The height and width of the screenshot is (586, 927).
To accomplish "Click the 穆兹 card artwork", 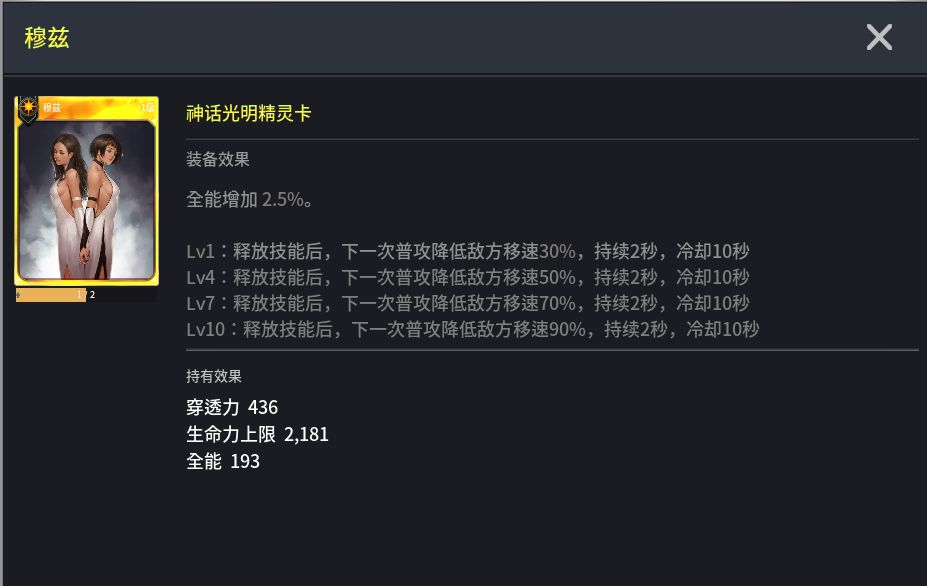I will coord(86,200).
